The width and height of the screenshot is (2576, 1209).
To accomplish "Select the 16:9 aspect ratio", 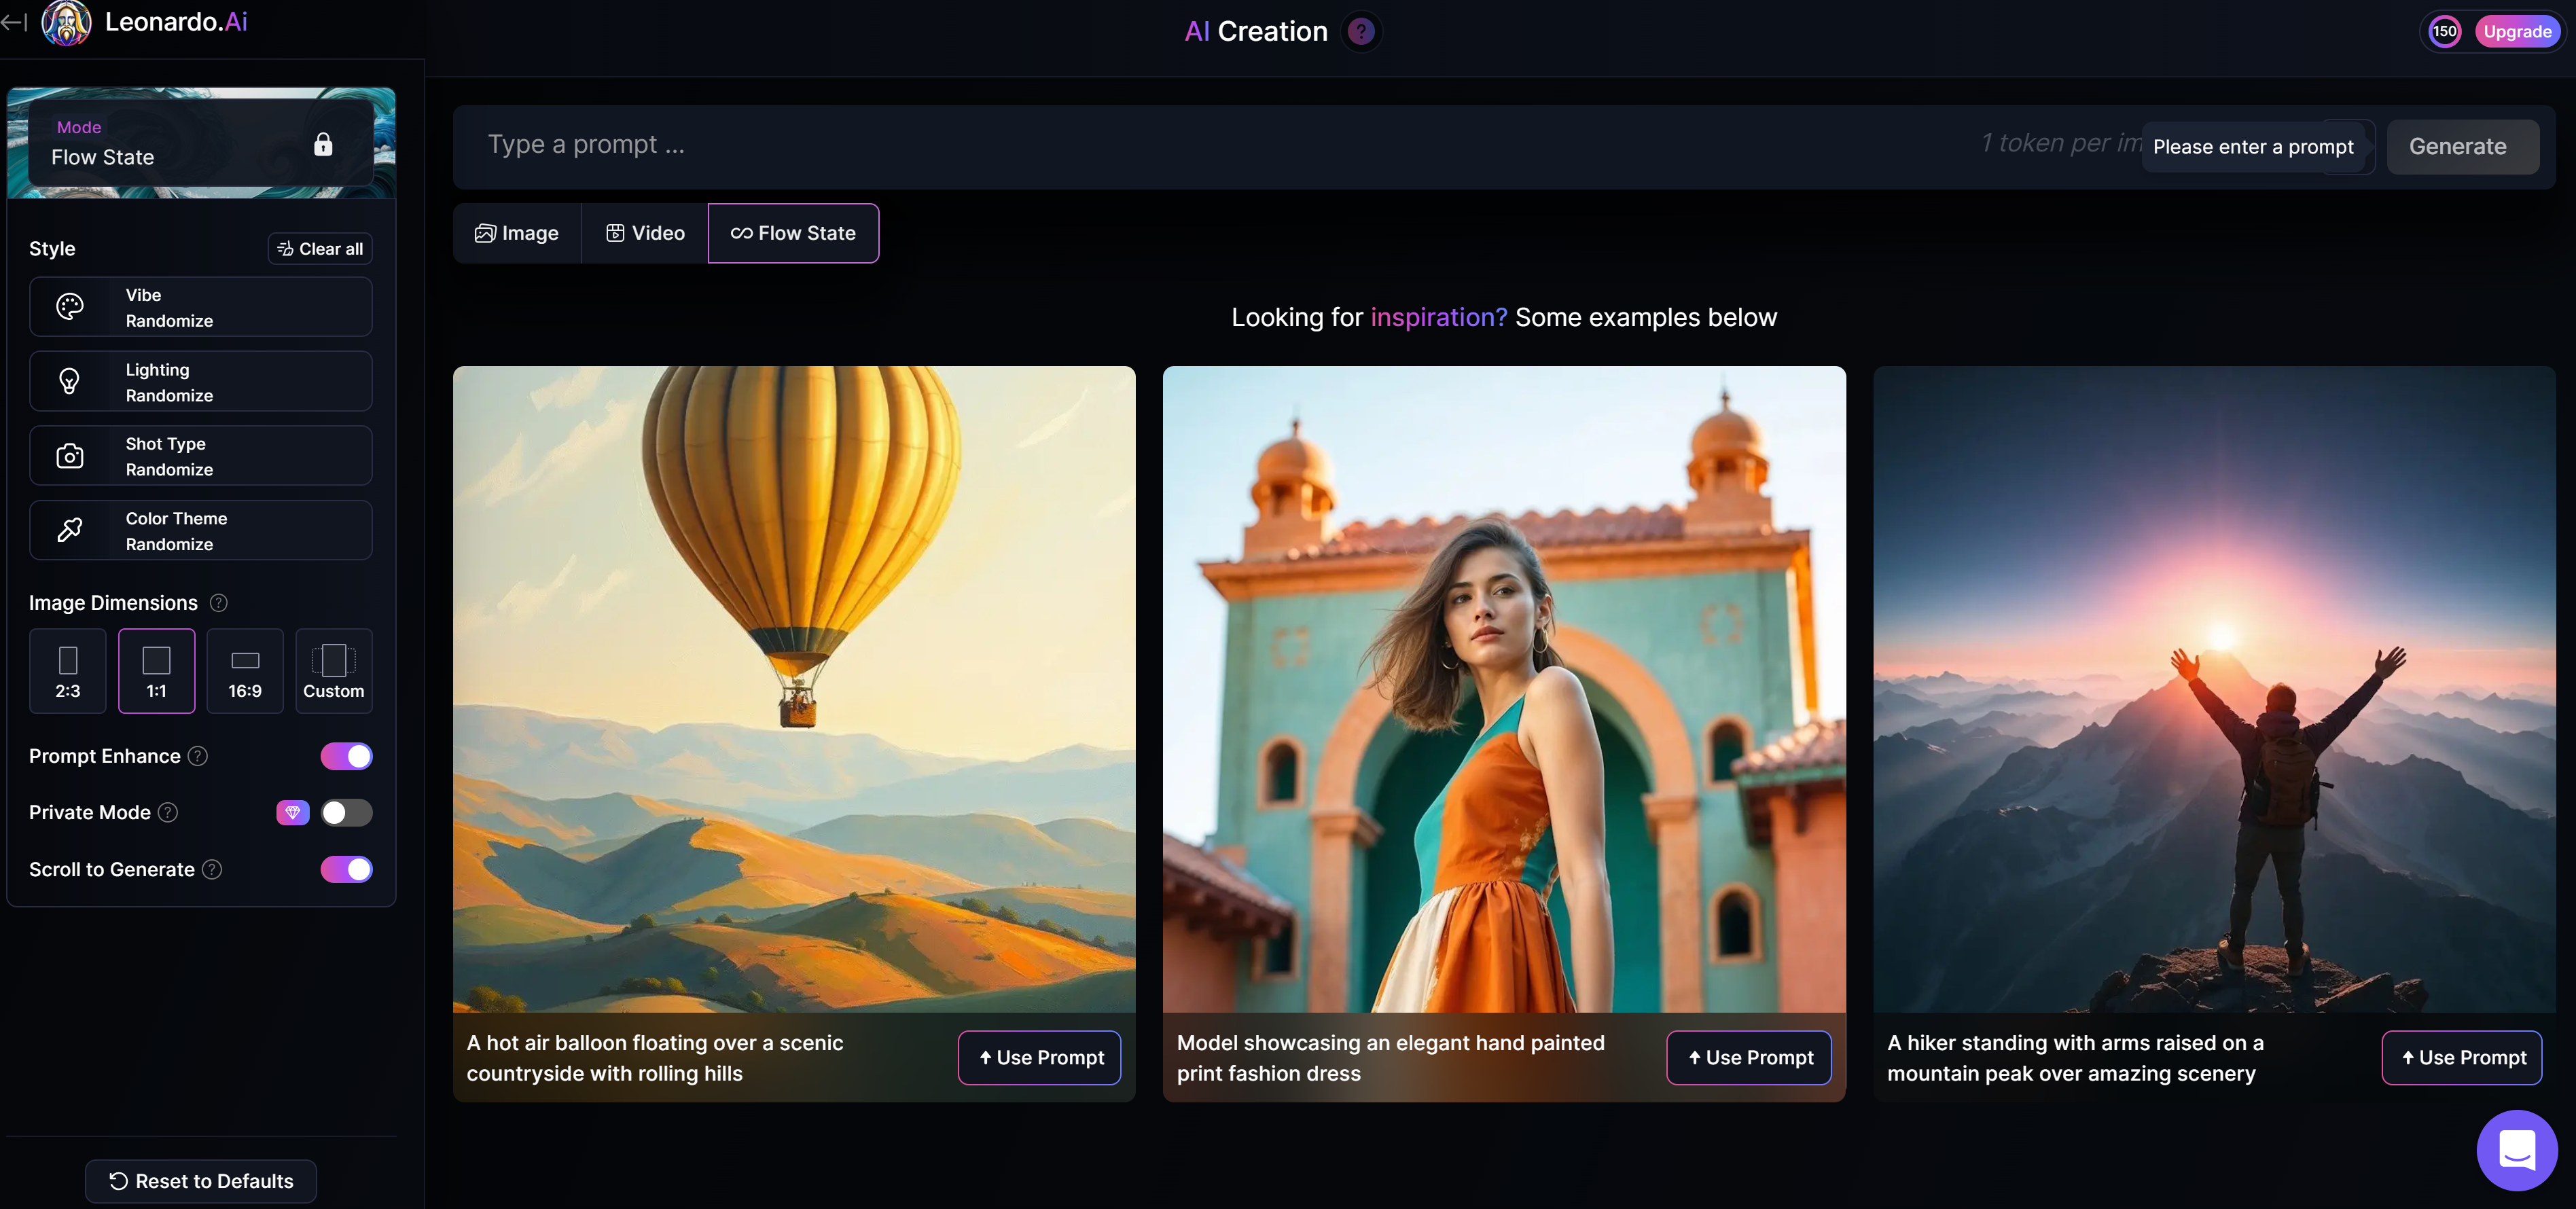I will pyautogui.click(x=245, y=671).
